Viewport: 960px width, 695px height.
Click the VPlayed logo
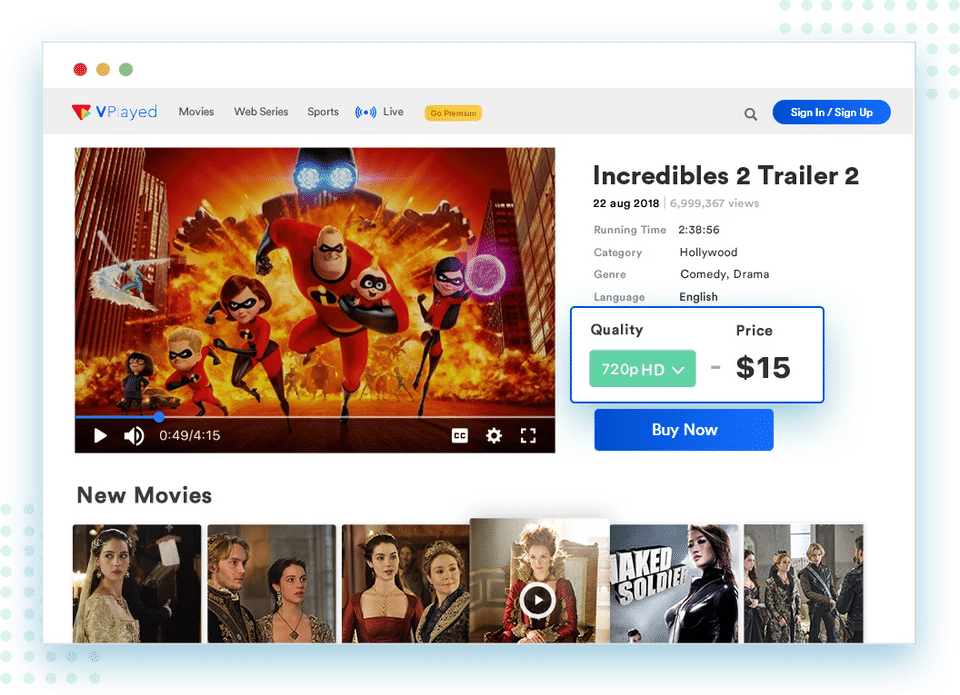click(114, 112)
